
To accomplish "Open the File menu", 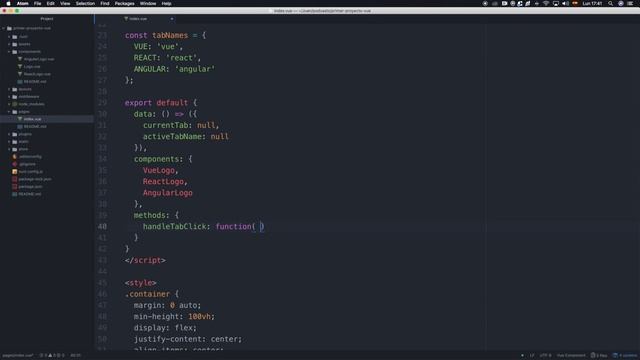I will pyautogui.click(x=38, y=3).
